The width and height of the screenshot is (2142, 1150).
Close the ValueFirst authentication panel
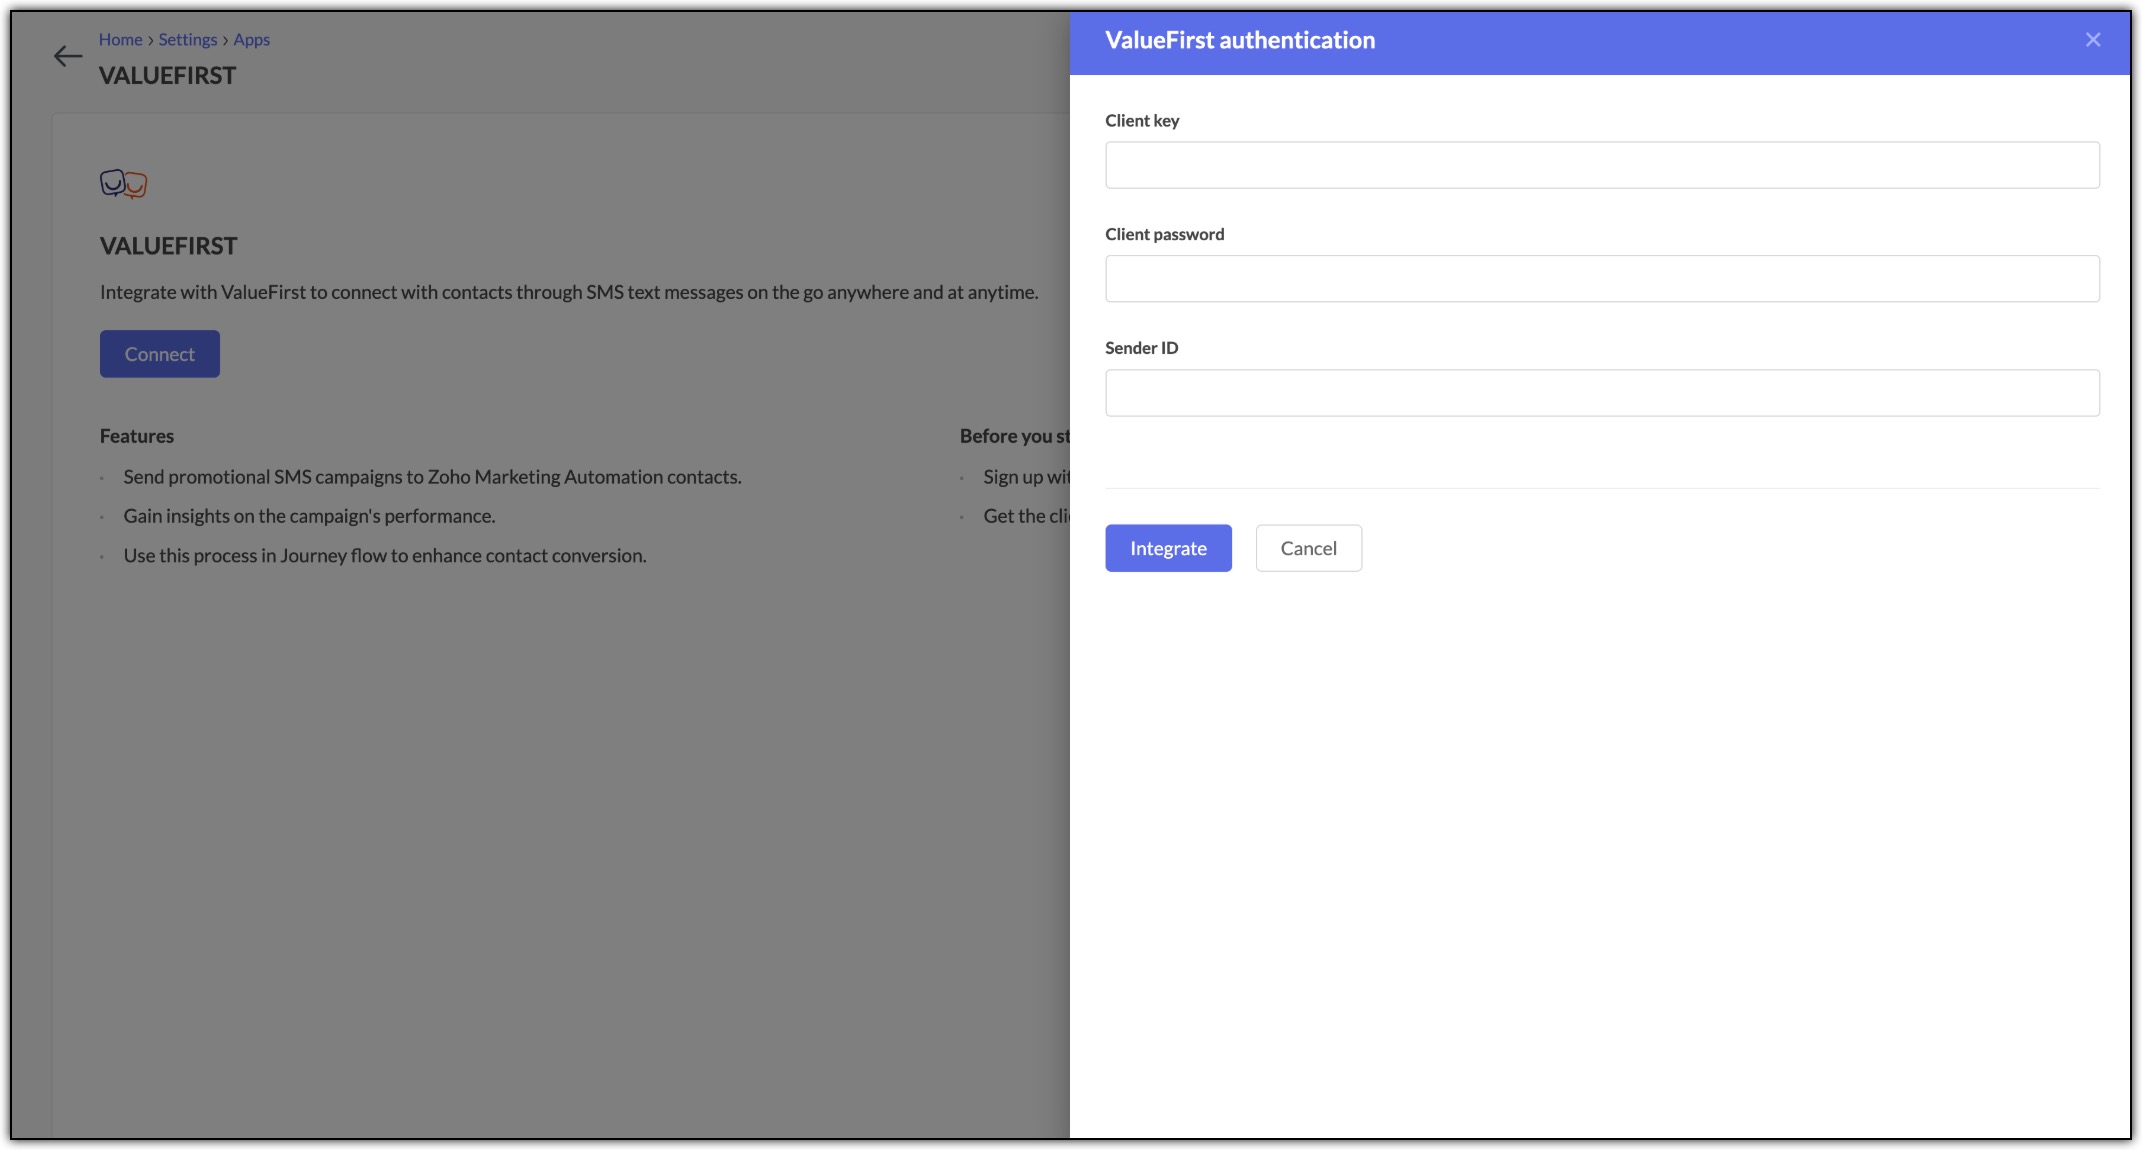pyautogui.click(x=2093, y=40)
